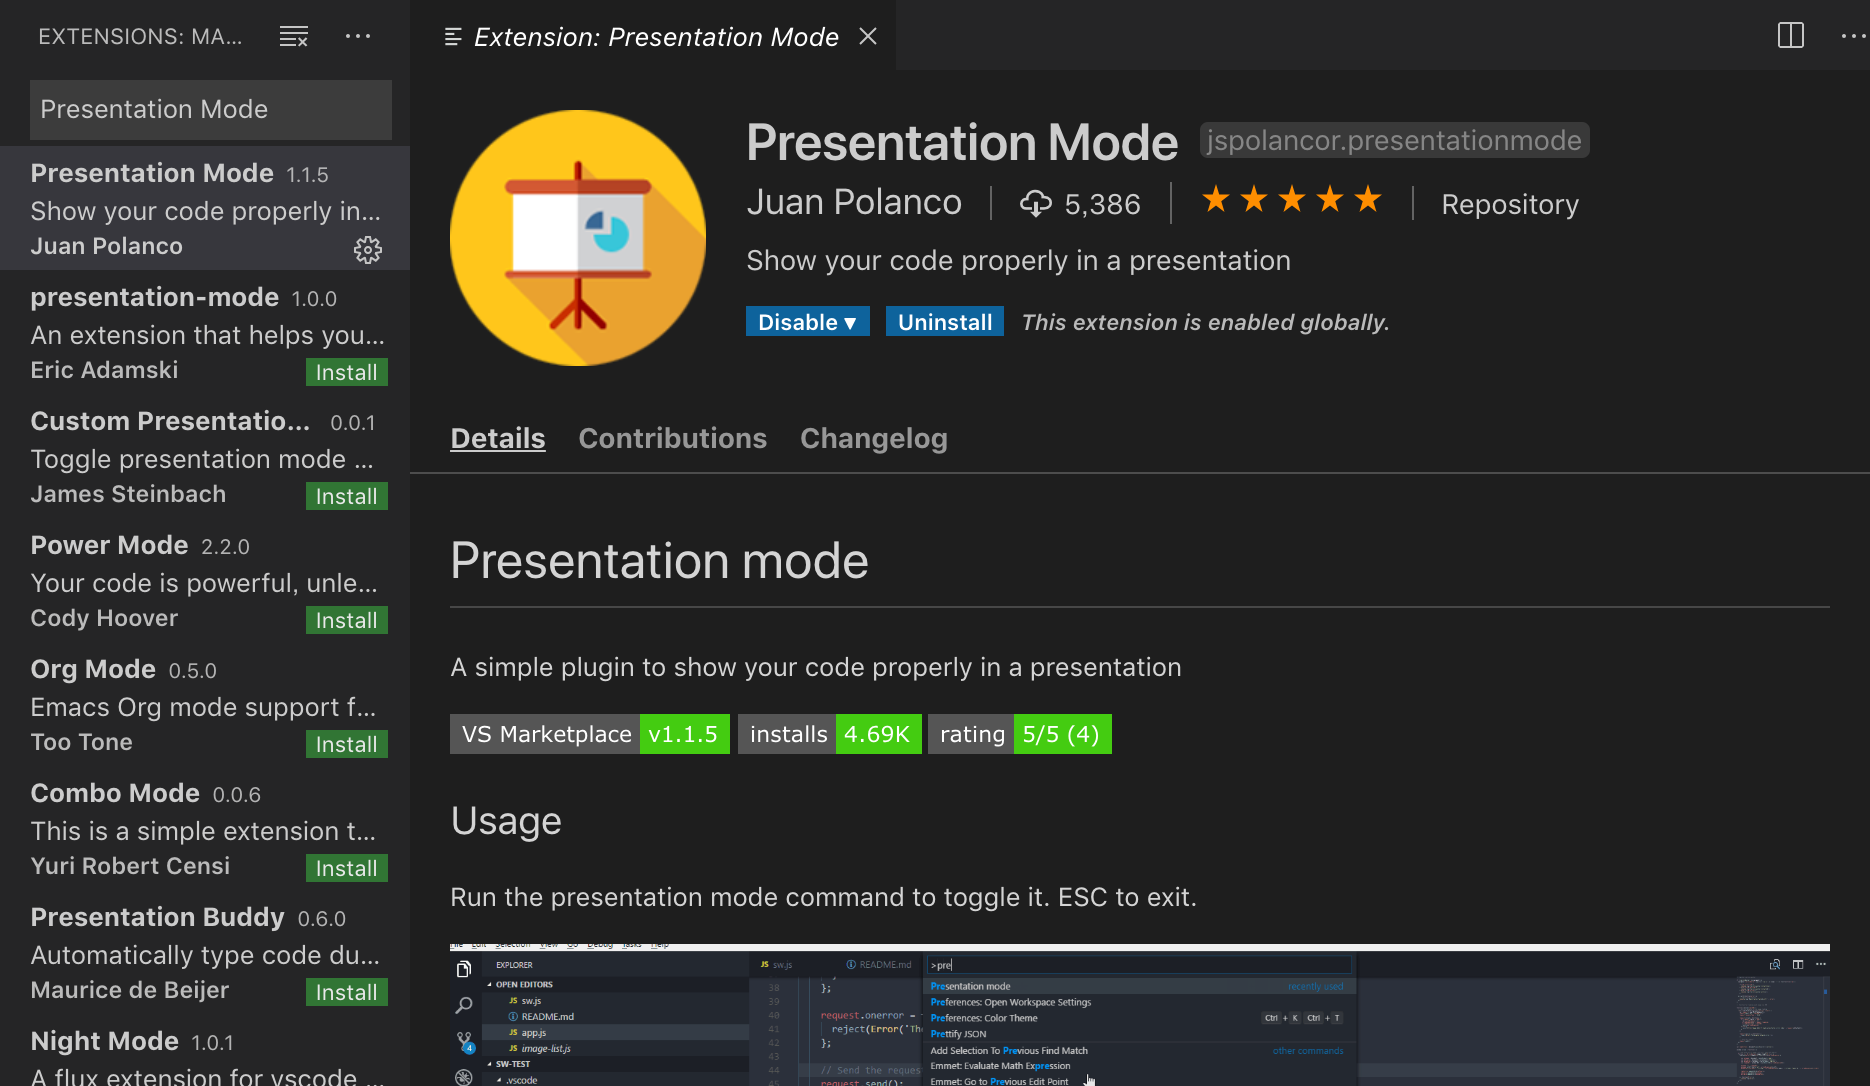Select Org Mode 0.5.0 list item
Image resolution: width=1870 pixels, height=1086 pixels.
pyautogui.click(x=205, y=704)
